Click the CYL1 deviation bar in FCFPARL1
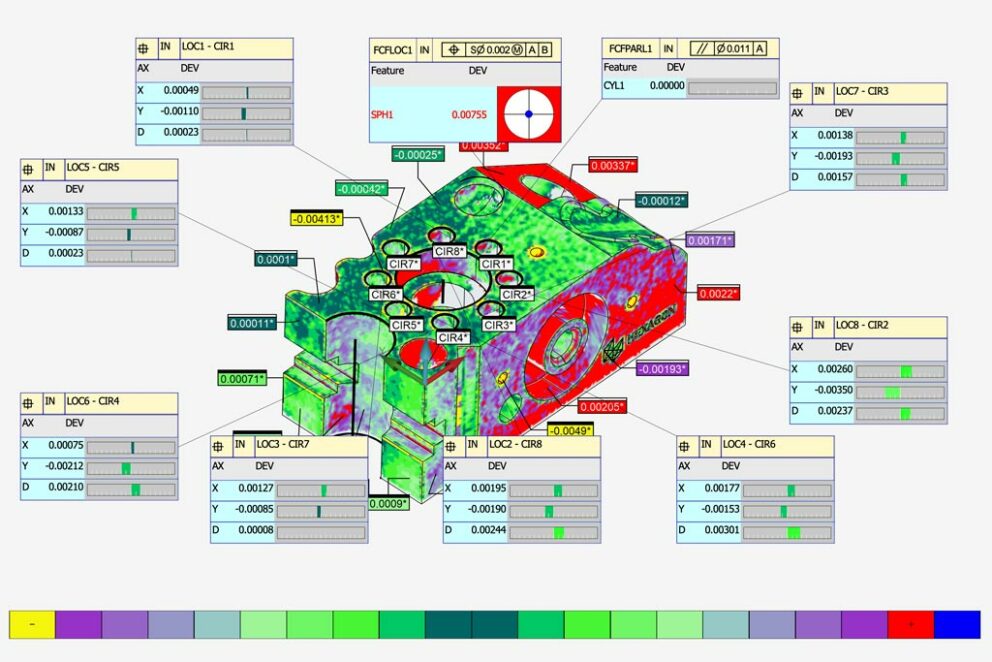This screenshot has height=662, width=992. coord(732,87)
